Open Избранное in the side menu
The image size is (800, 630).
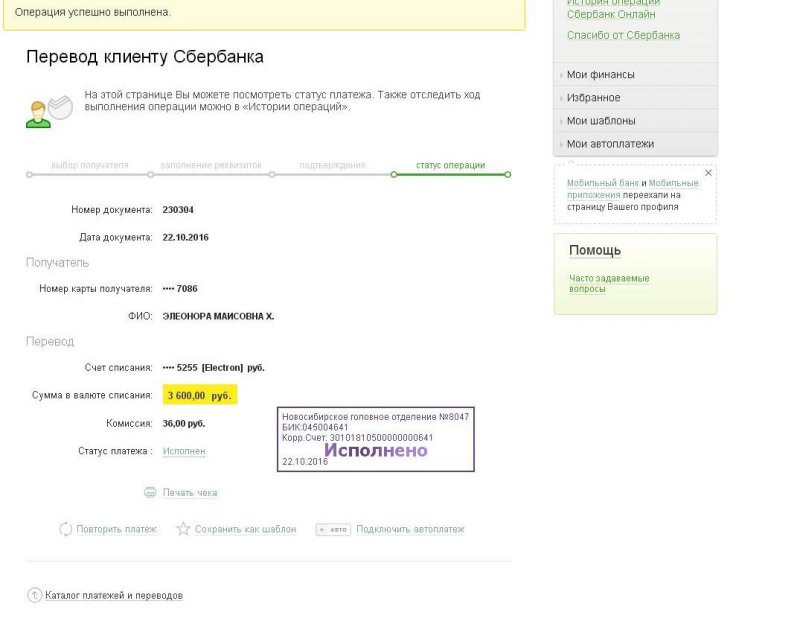(x=593, y=97)
